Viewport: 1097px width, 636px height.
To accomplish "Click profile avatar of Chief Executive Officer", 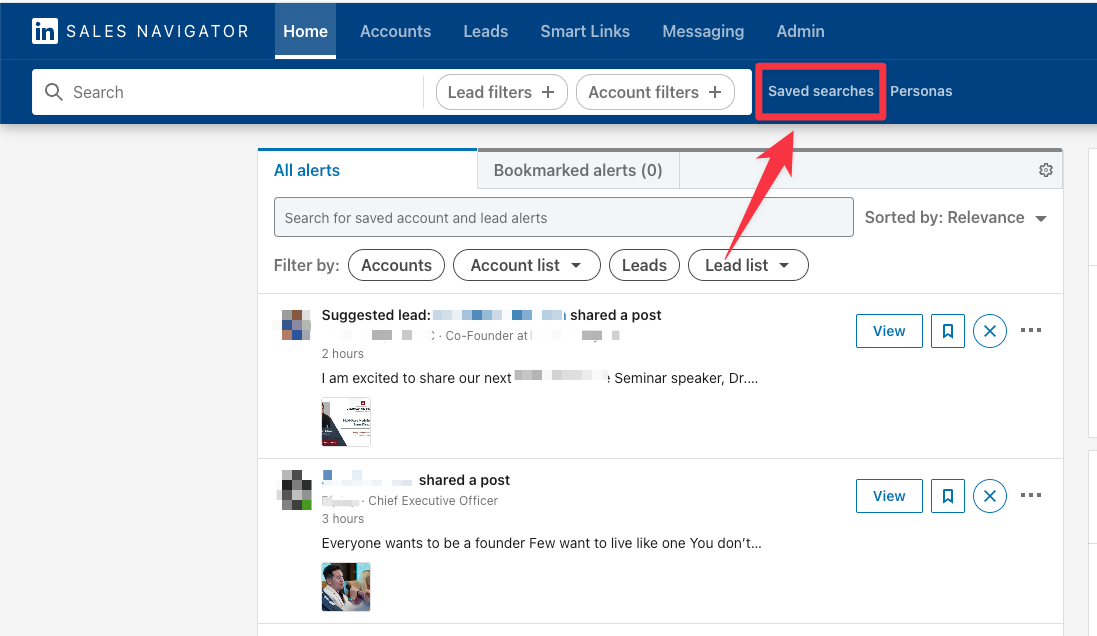I will (x=296, y=490).
